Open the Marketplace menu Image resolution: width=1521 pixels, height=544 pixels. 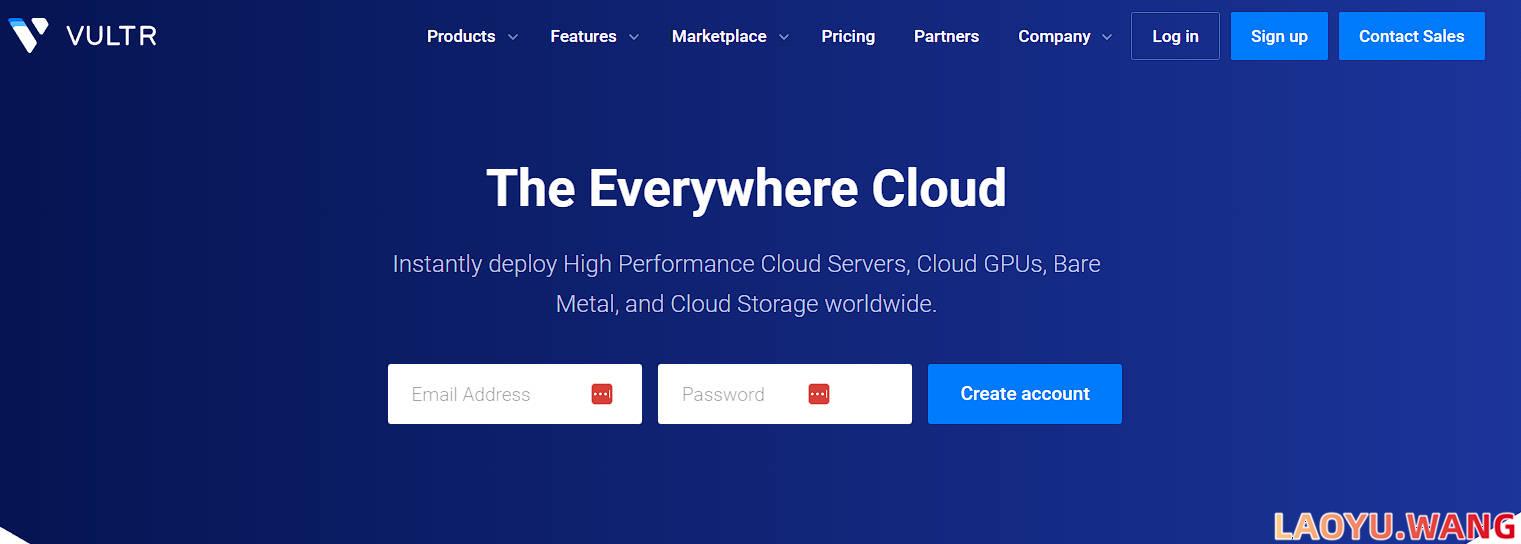tap(719, 36)
